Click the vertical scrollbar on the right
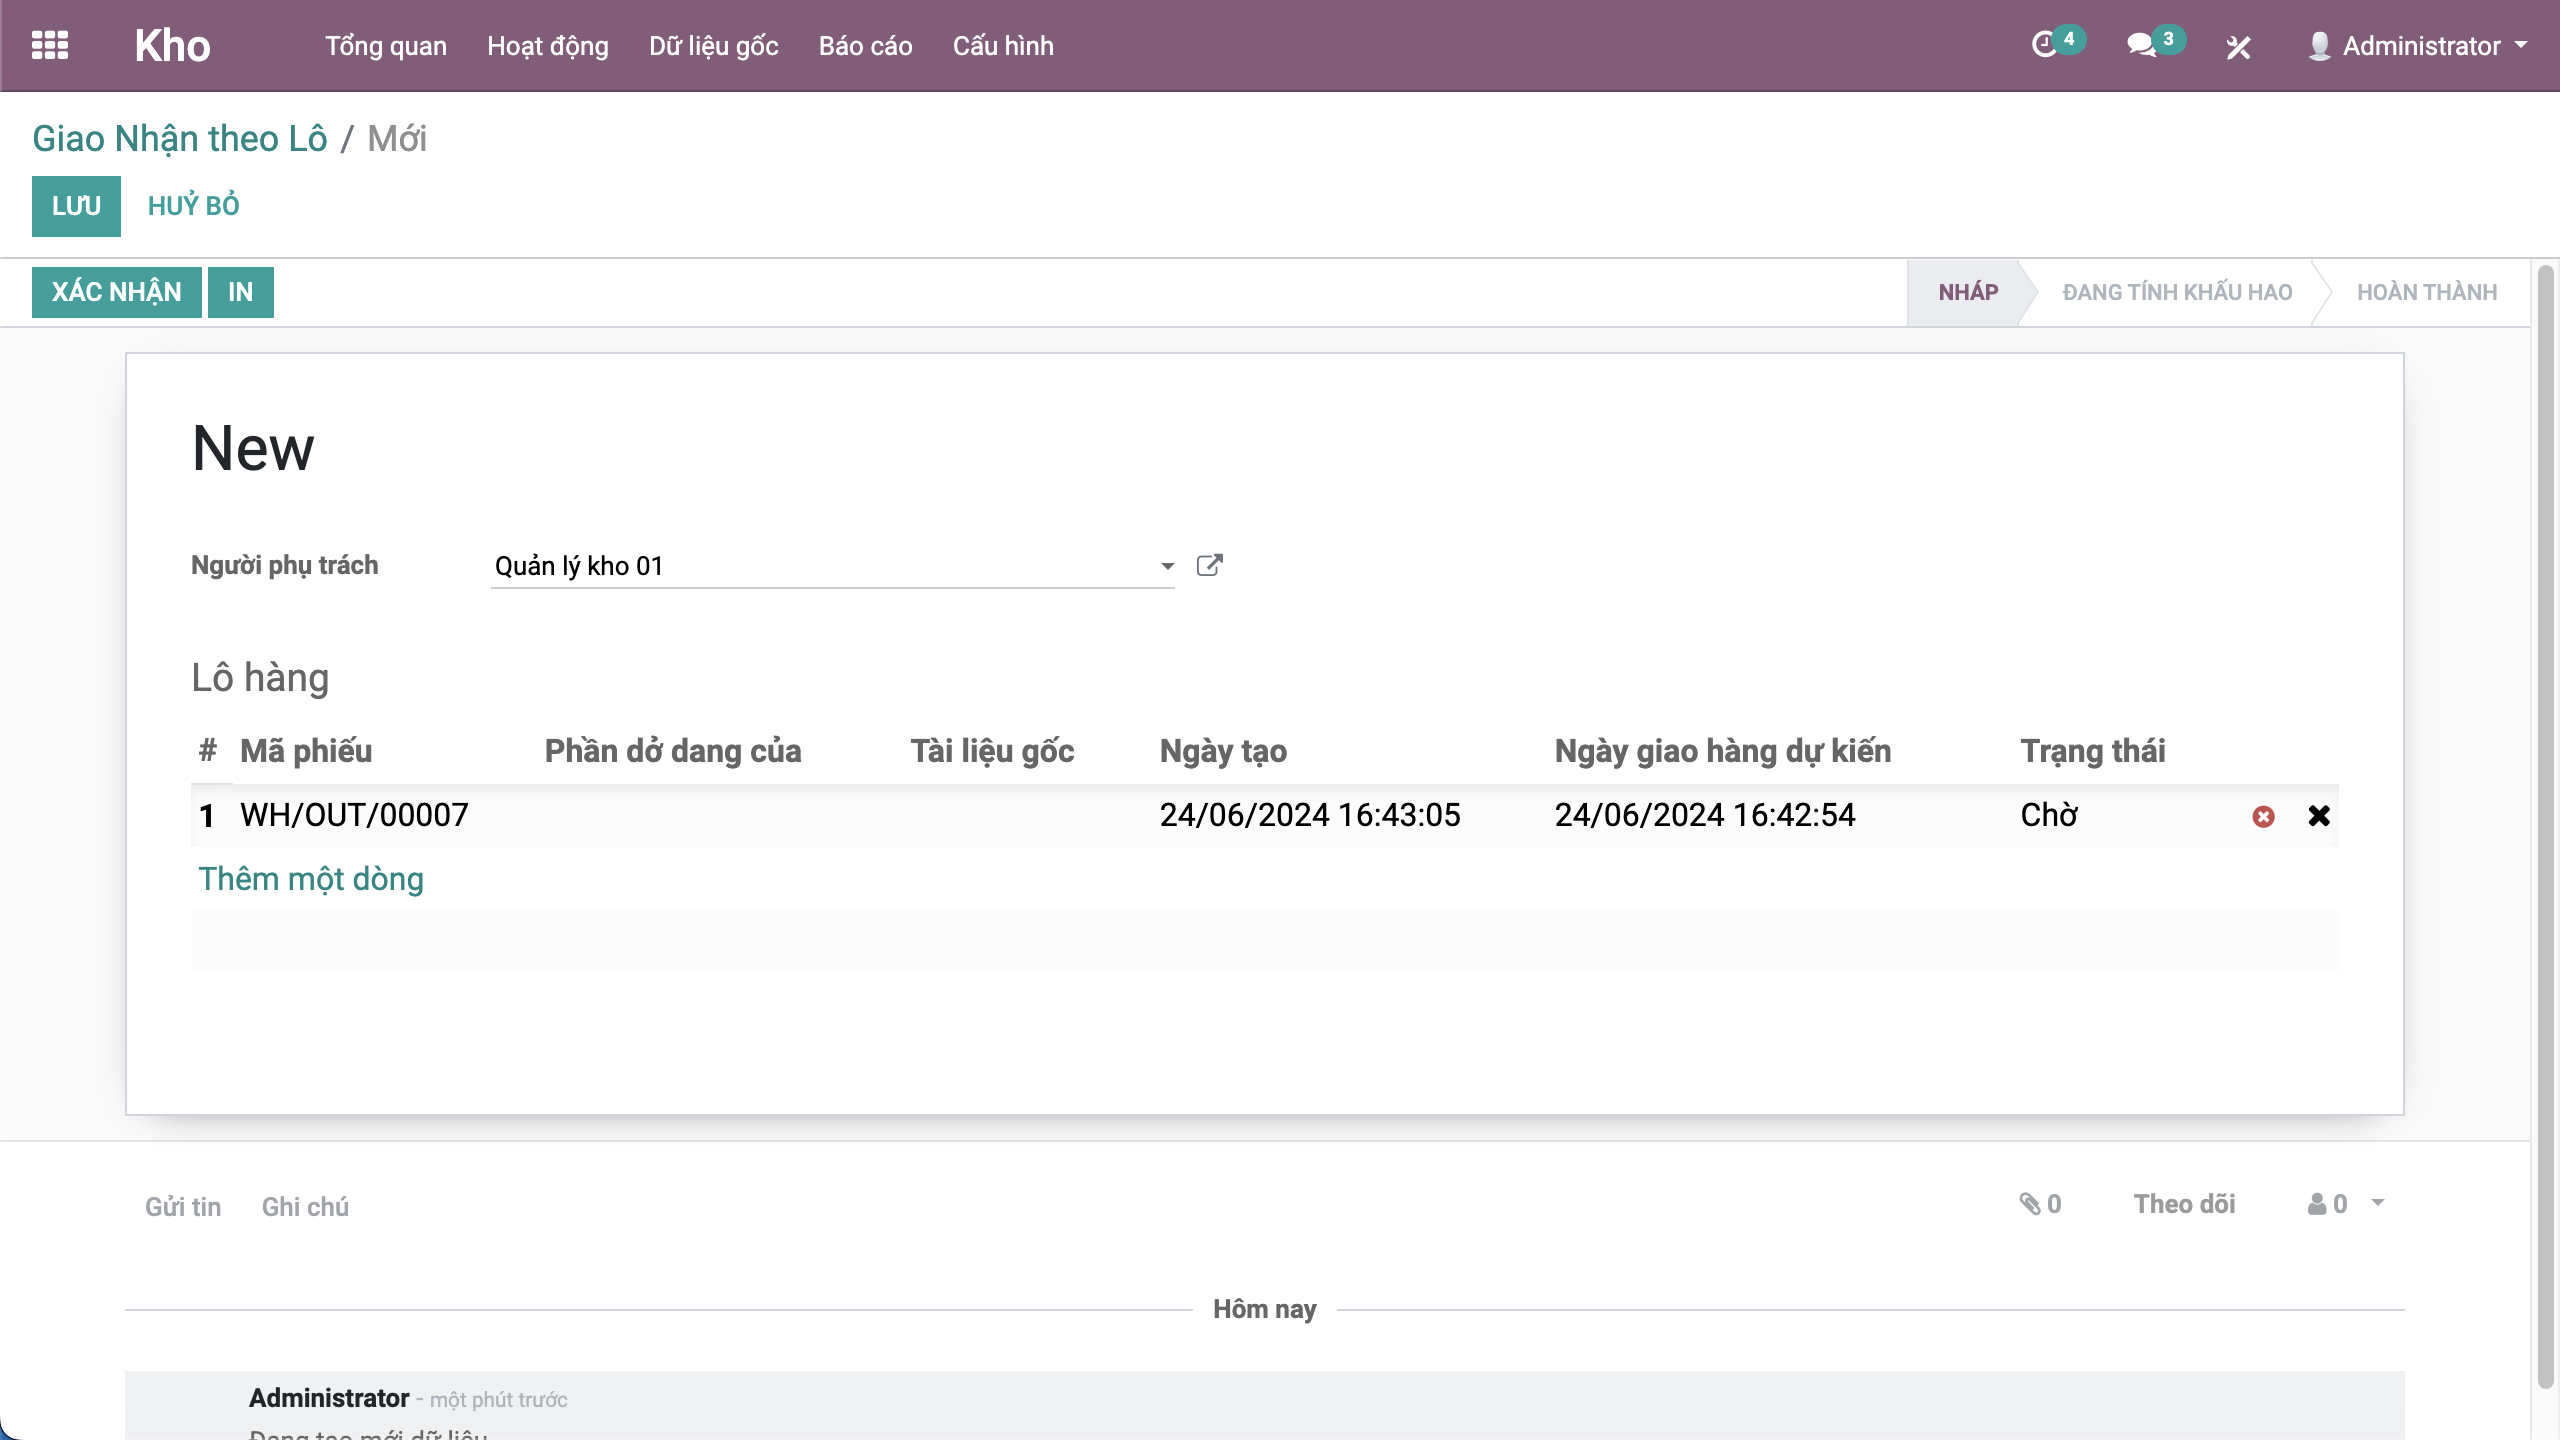This screenshot has width=2560, height=1440. pyautogui.click(x=2546, y=800)
